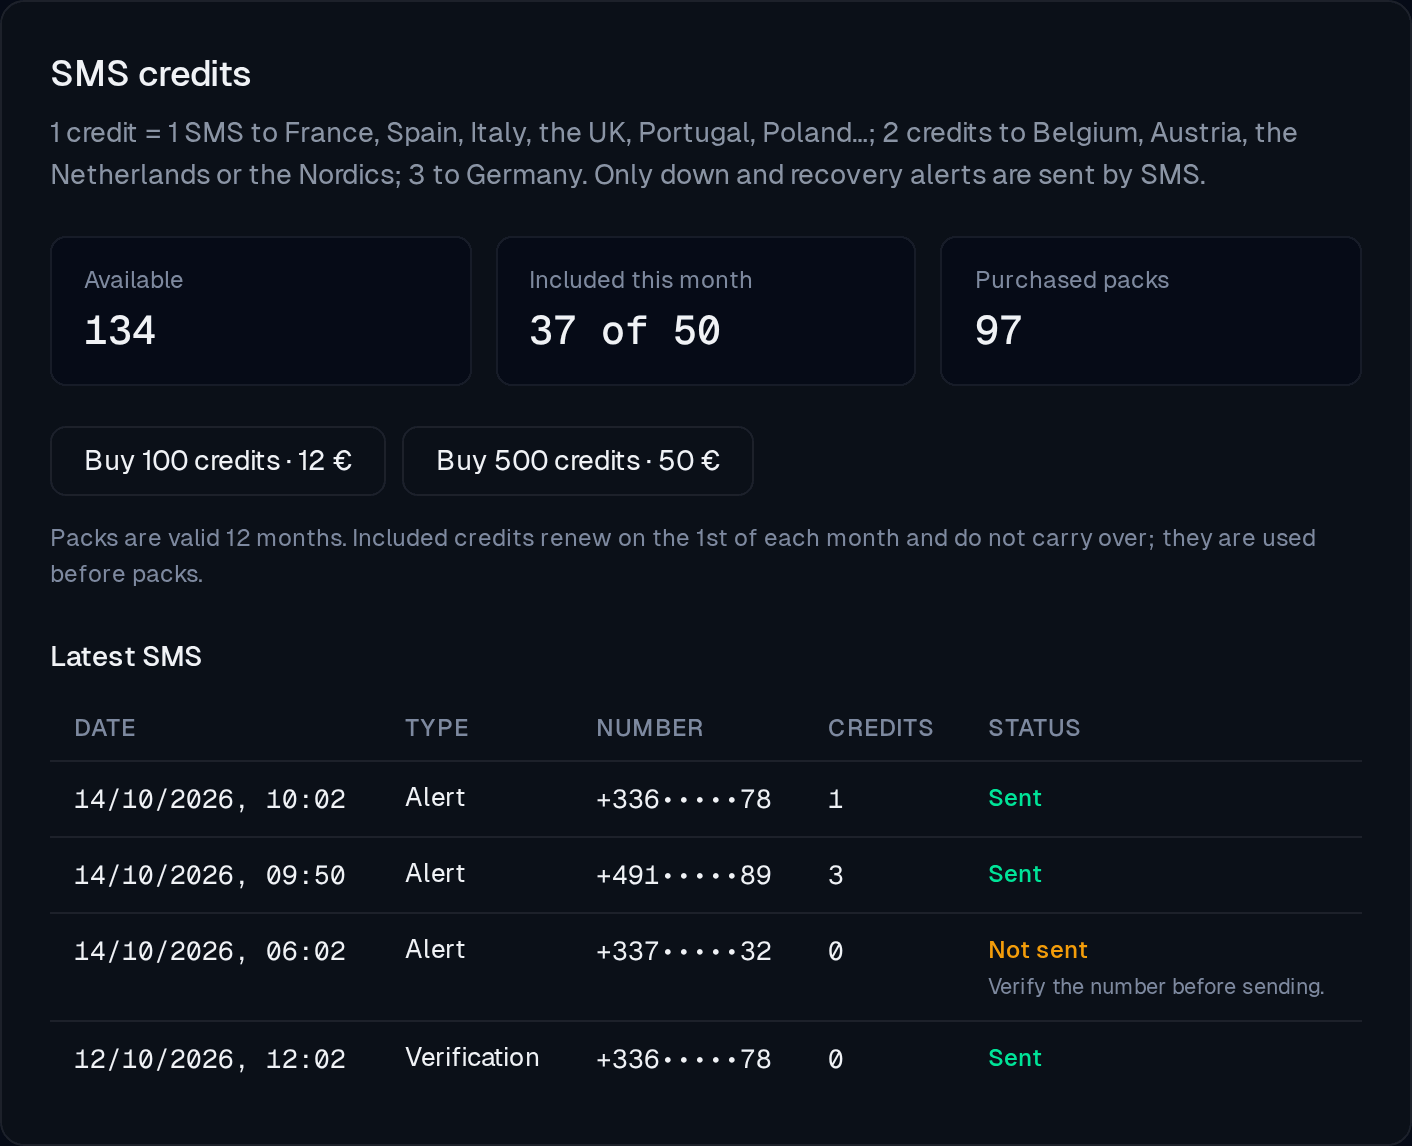Select the Available value 134
The height and width of the screenshot is (1146, 1412).
point(120,331)
